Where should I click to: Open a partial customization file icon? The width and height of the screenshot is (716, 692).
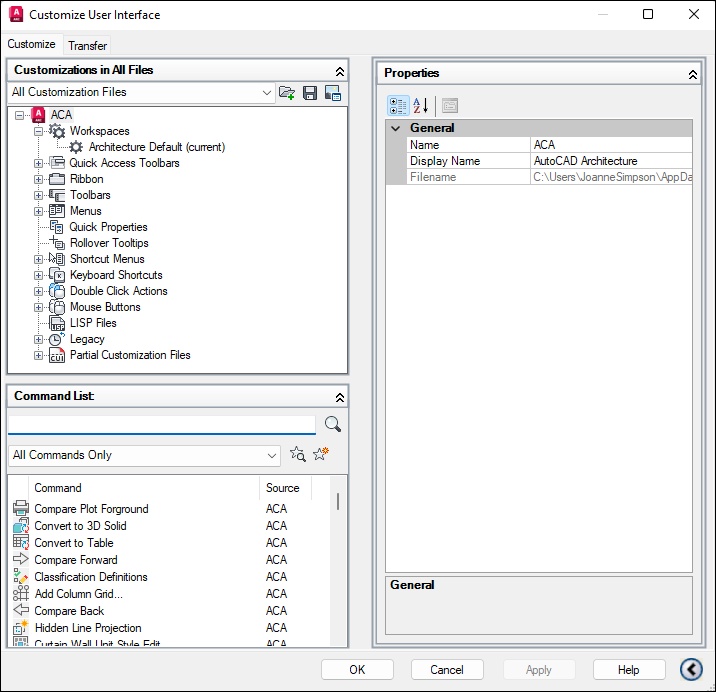(287, 93)
